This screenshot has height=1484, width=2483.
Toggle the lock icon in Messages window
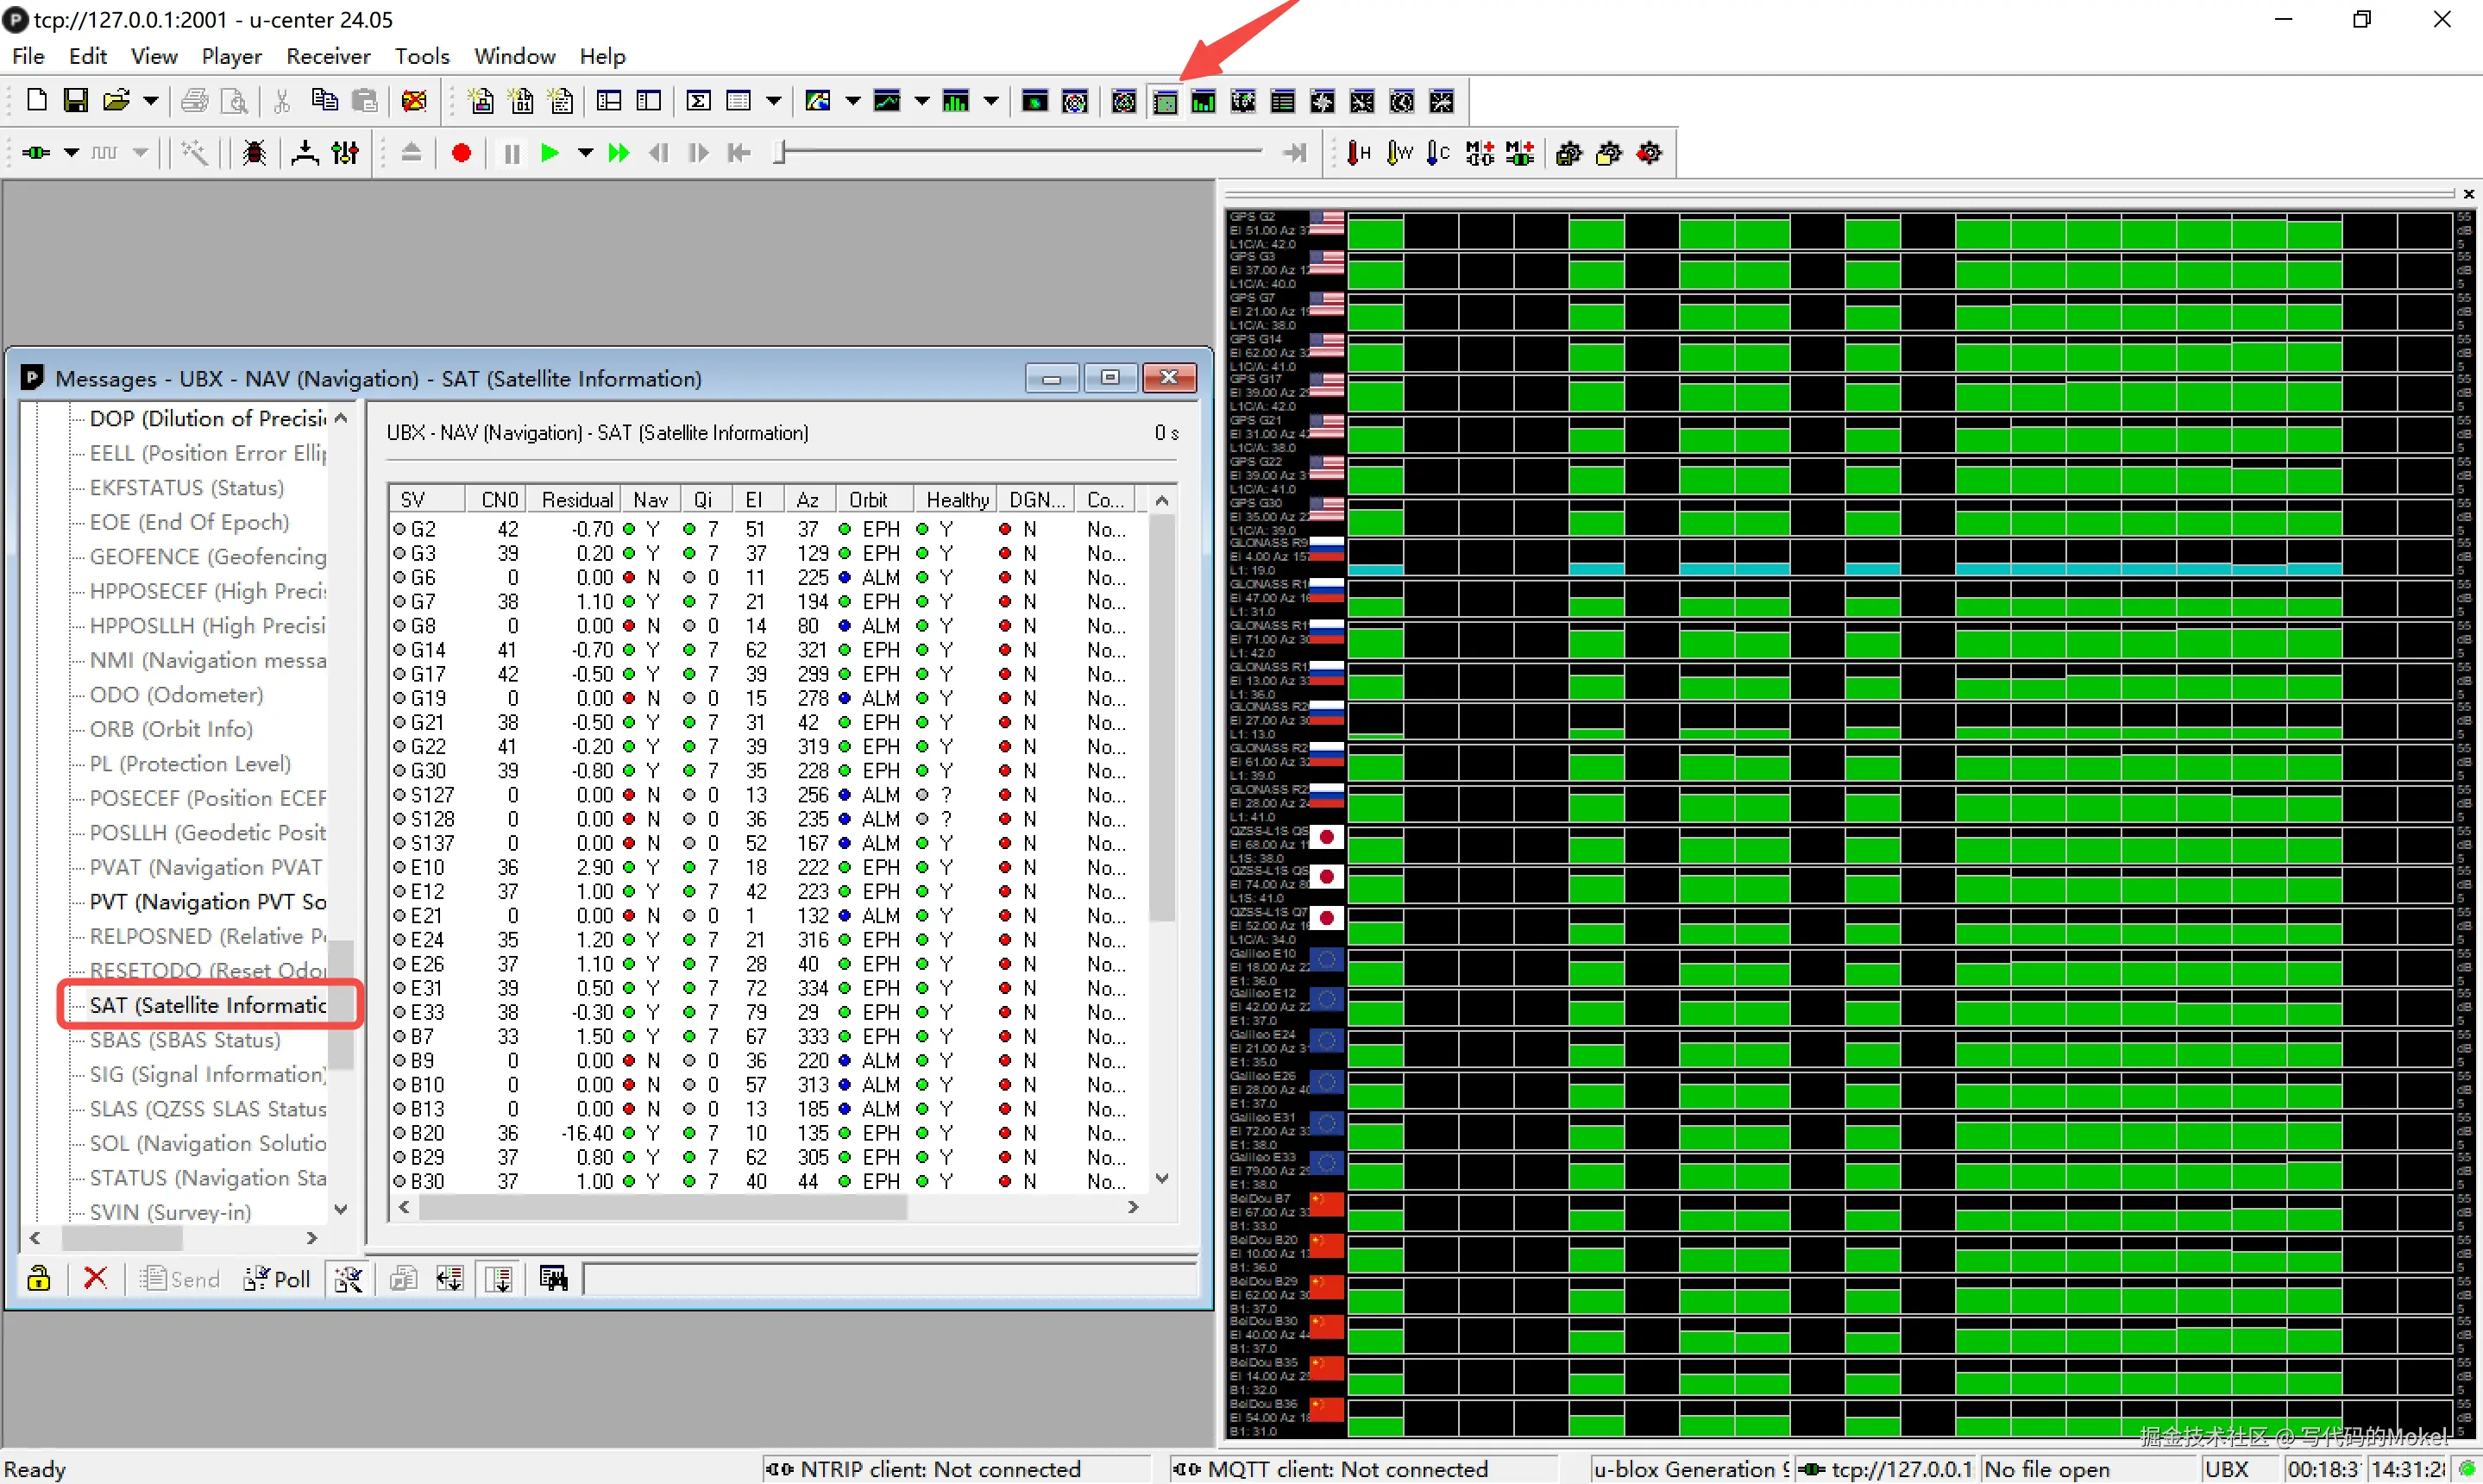(x=38, y=1278)
